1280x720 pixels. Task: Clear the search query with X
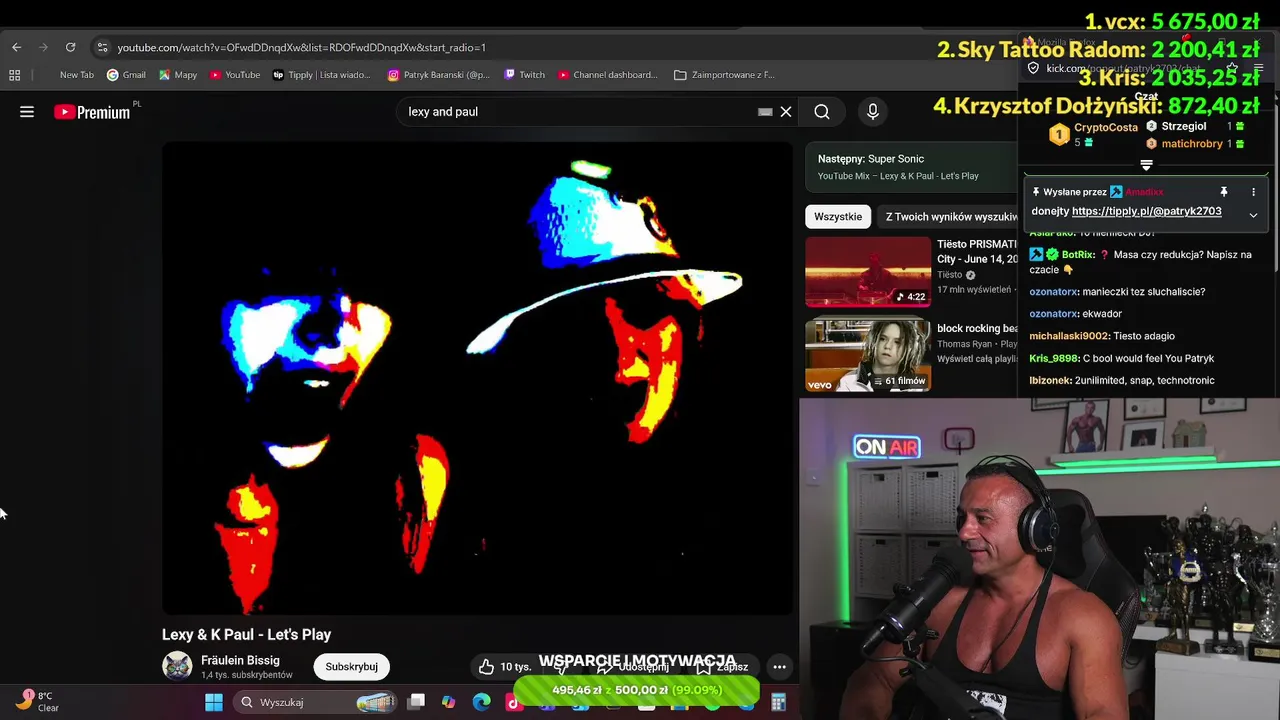coord(786,112)
